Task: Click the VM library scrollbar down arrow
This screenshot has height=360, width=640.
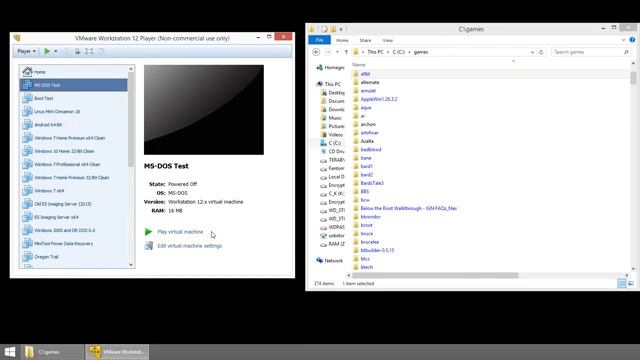Action: click(131, 265)
